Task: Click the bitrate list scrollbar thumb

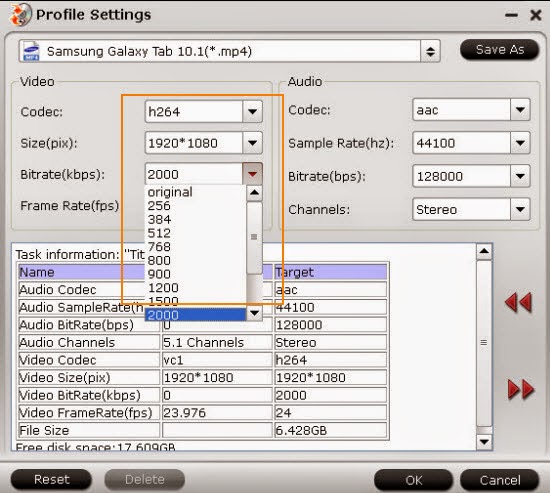Action: point(254,238)
